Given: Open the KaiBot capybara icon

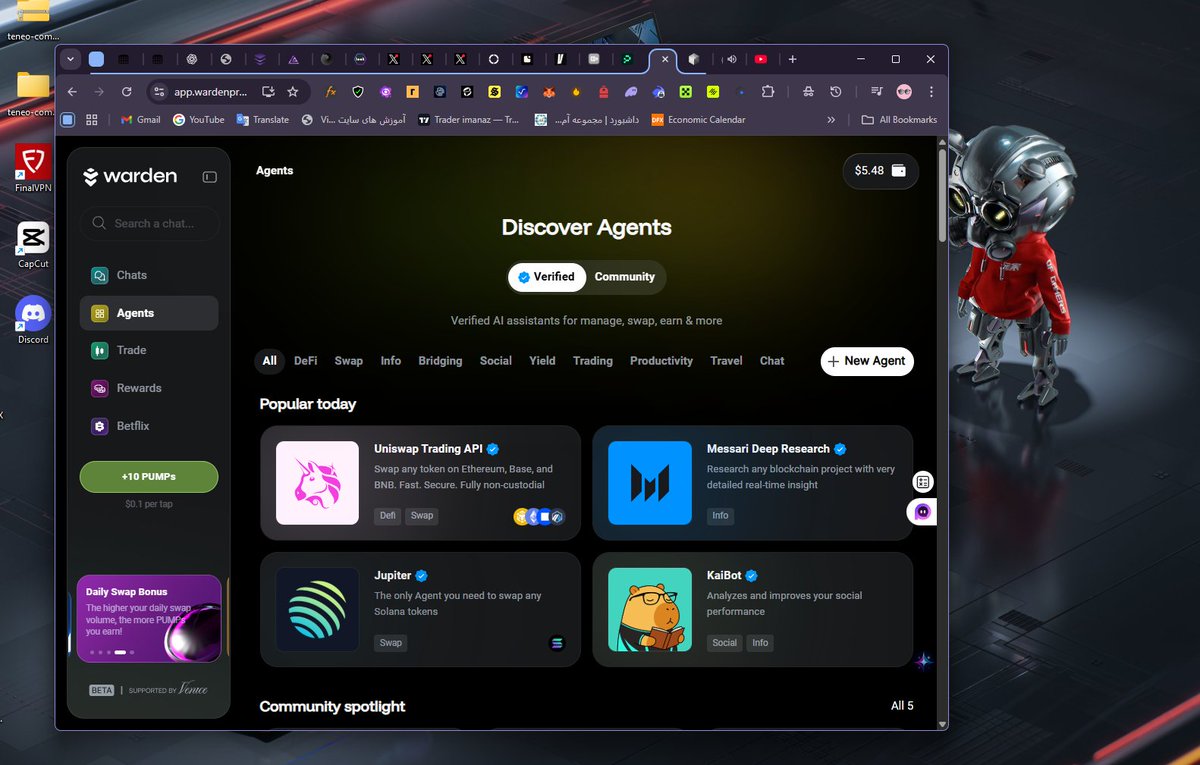Looking at the screenshot, I should [x=650, y=610].
